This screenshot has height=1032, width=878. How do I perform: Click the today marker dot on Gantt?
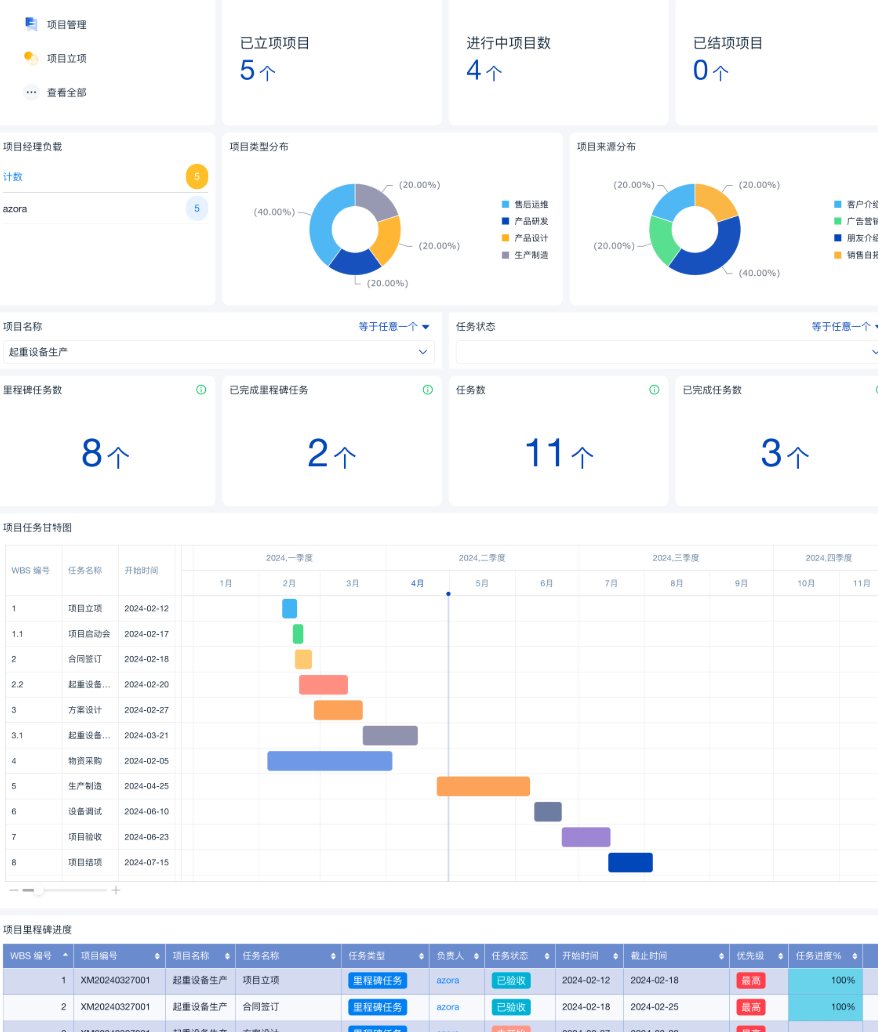pos(448,594)
